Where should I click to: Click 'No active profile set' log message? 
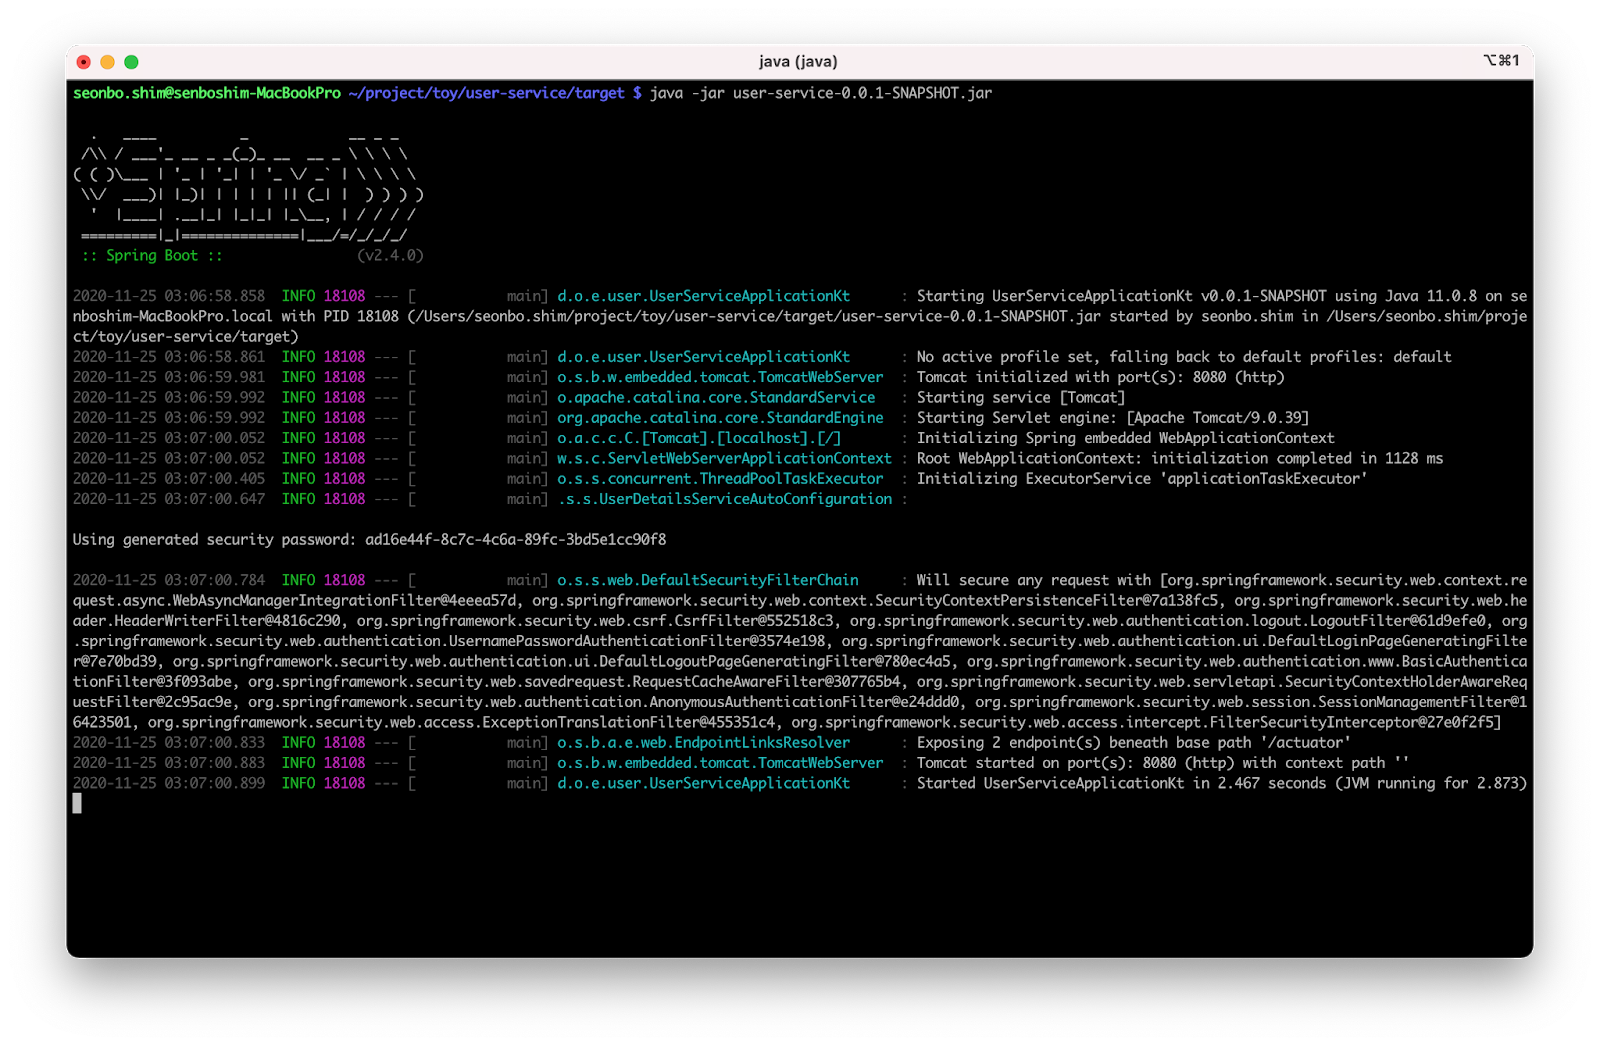[x=1184, y=357]
